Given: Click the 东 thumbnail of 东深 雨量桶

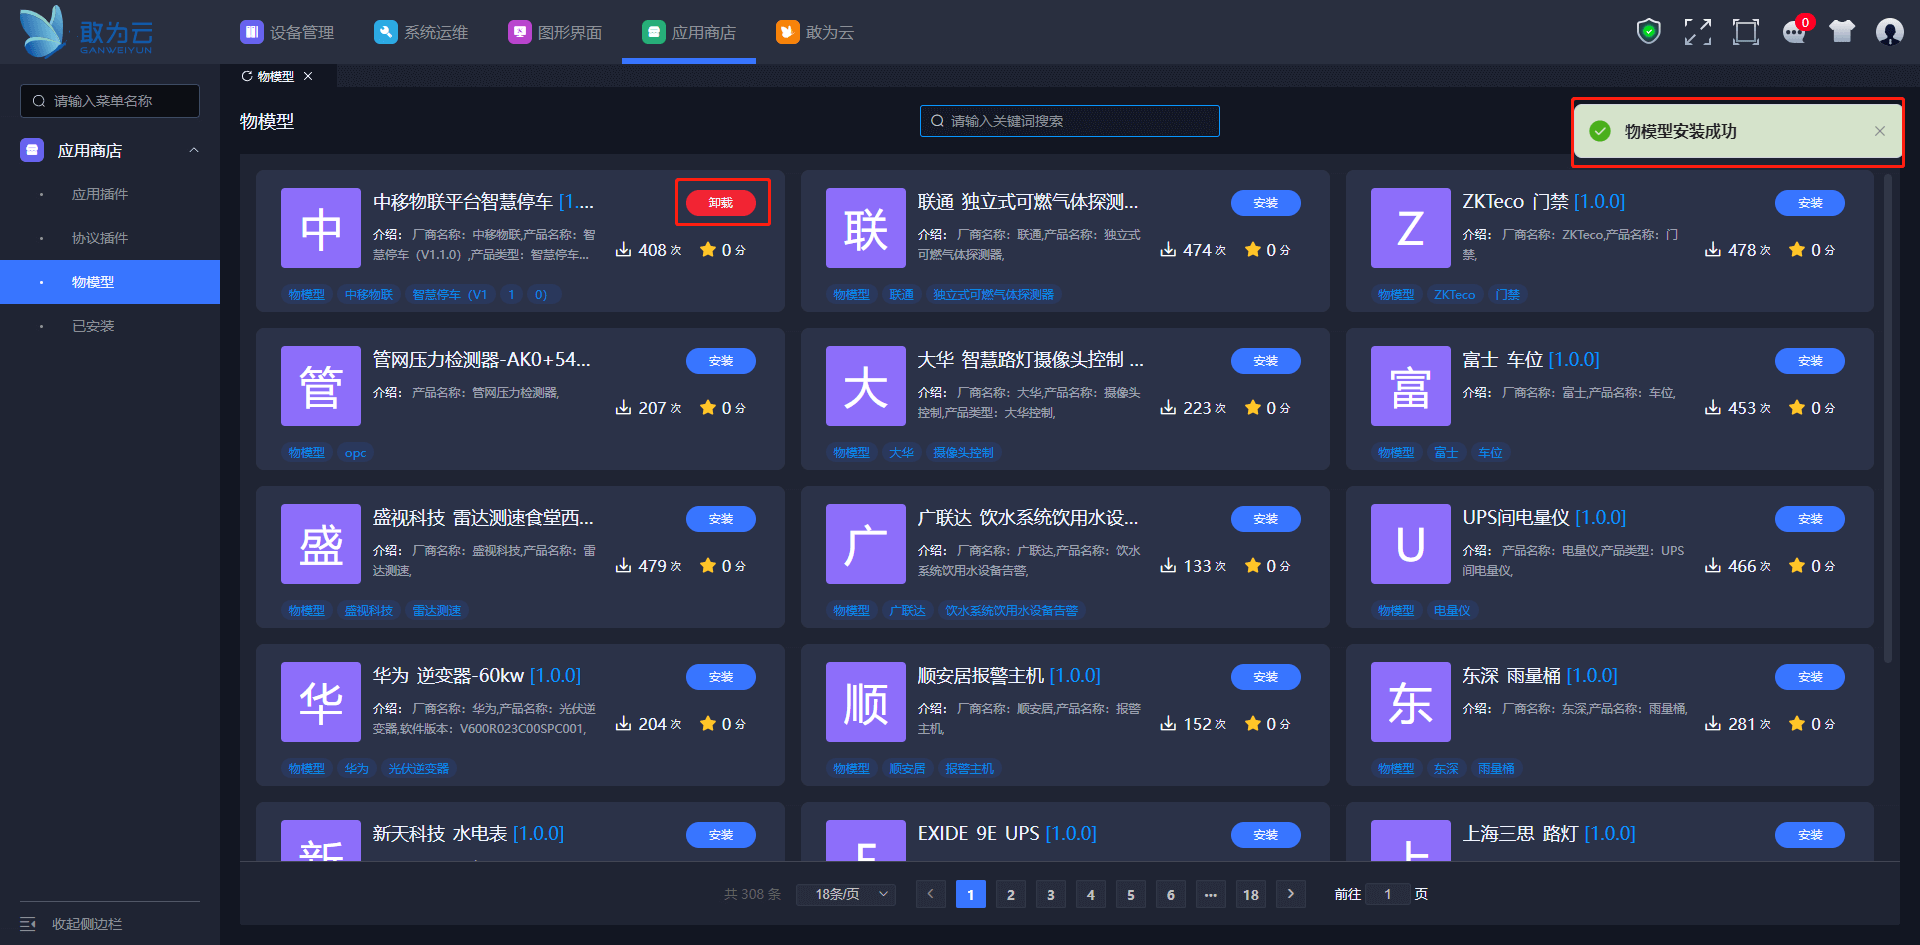Looking at the screenshot, I should click(1411, 702).
